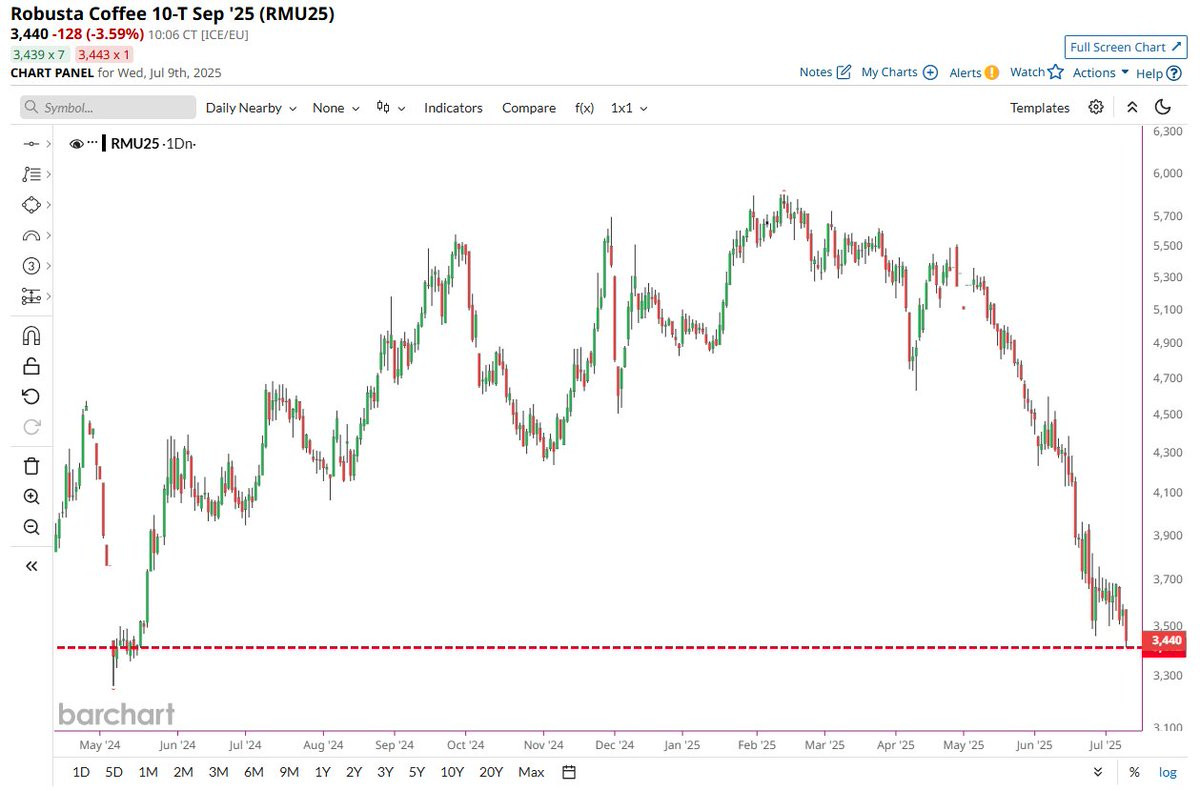Click the zoom in magnifier
The image size is (1200, 791).
(x=31, y=497)
